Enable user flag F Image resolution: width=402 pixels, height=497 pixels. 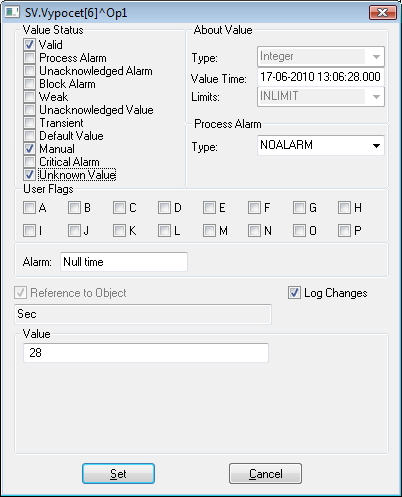[x=254, y=207]
